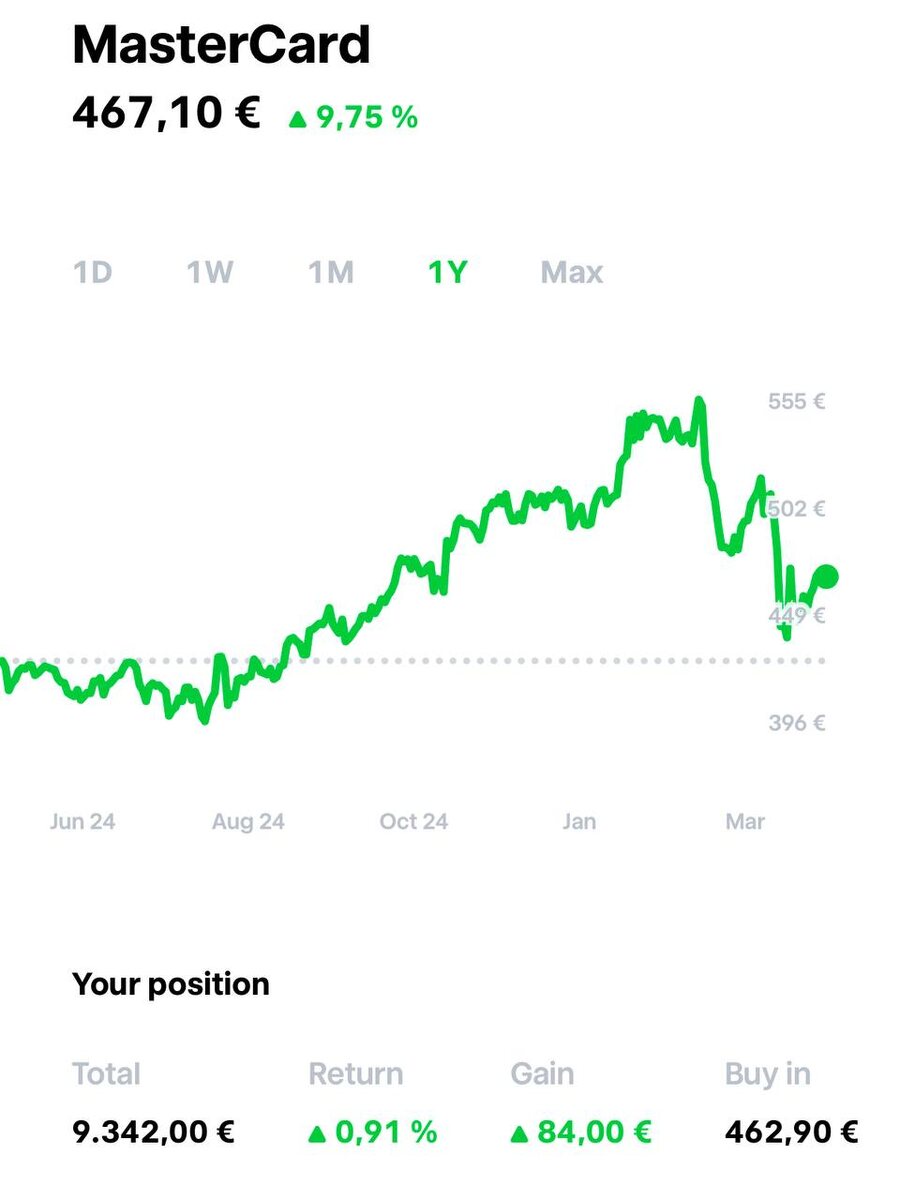900x1200 pixels.
Task: Click the Mar date label
Action: 745,822
